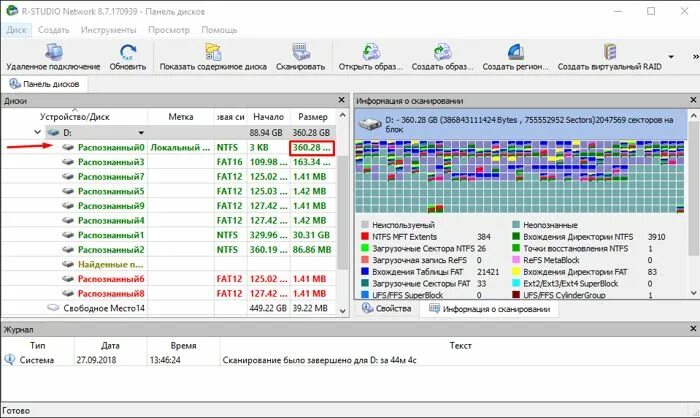Click the R-STUDIO app icon in title bar
Viewport: 700px width, 418px height.
click(x=11, y=10)
